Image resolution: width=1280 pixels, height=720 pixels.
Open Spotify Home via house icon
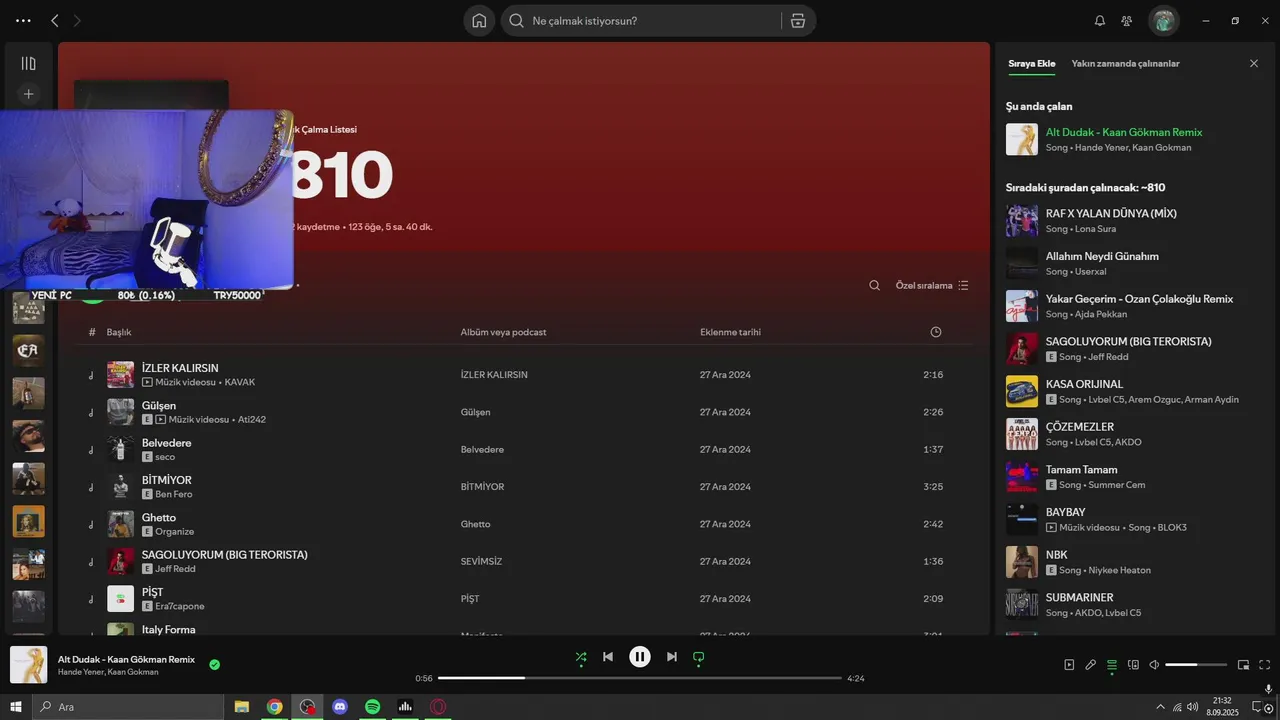pyautogui.click(x=479, y=20)
